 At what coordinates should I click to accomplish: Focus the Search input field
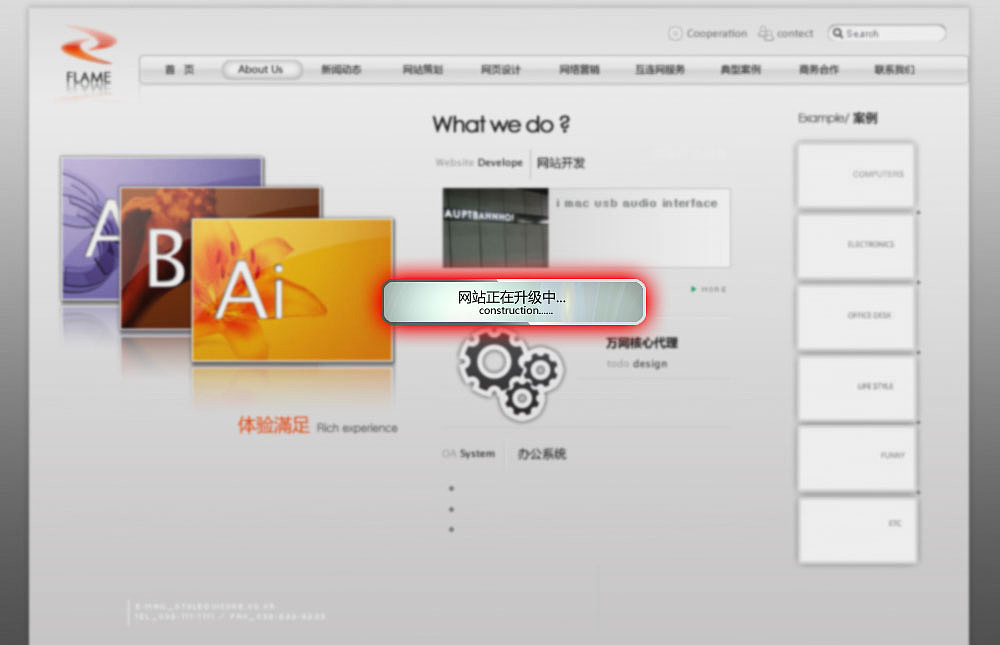click(886, 33)
